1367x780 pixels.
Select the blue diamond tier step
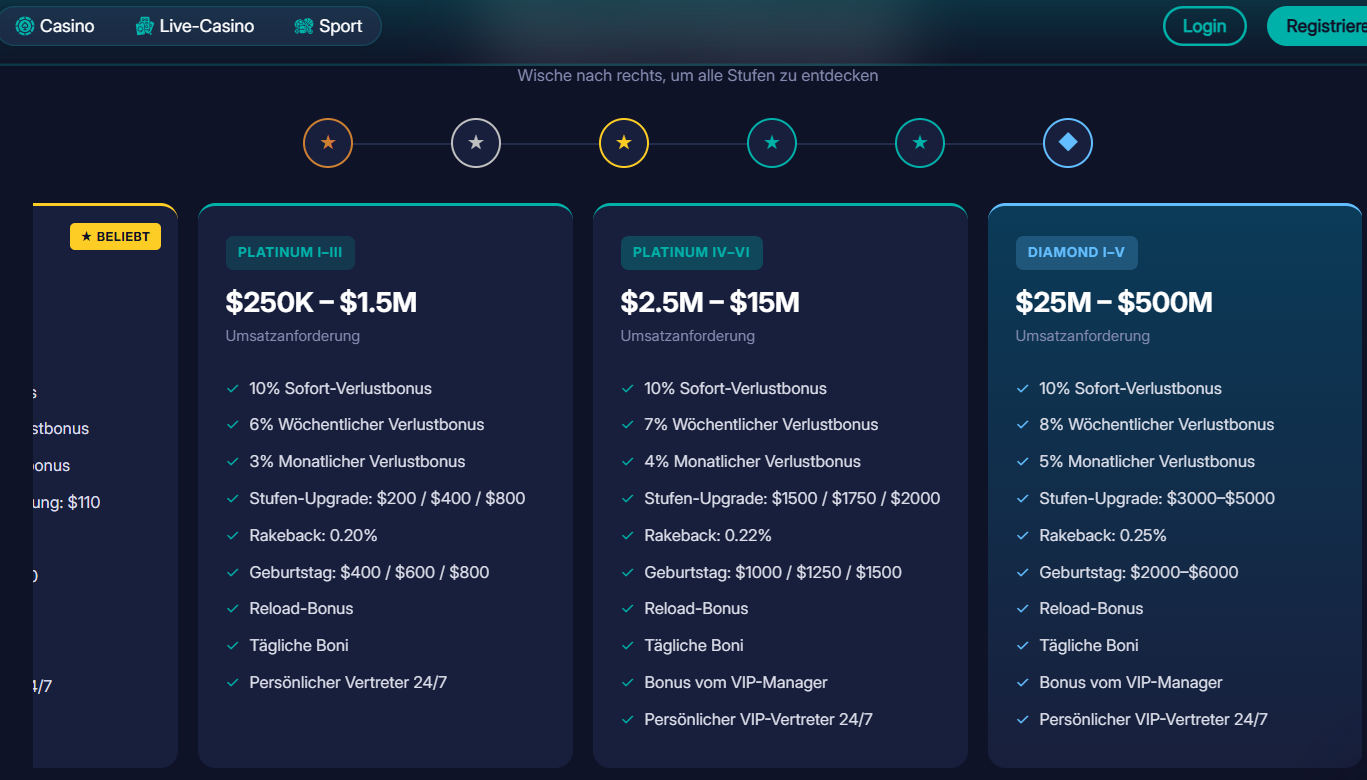[1068, 143]
